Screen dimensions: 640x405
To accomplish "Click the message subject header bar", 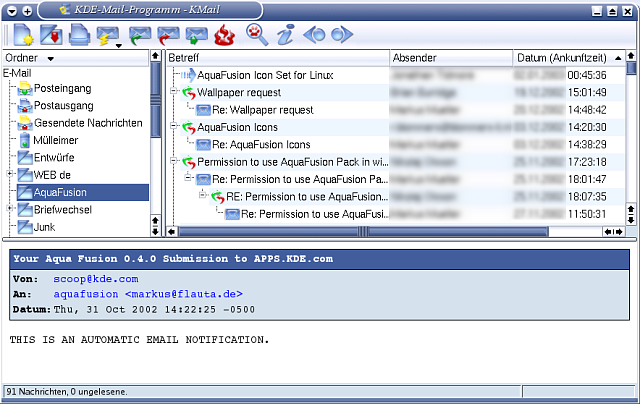I will [x=319, y=259].
